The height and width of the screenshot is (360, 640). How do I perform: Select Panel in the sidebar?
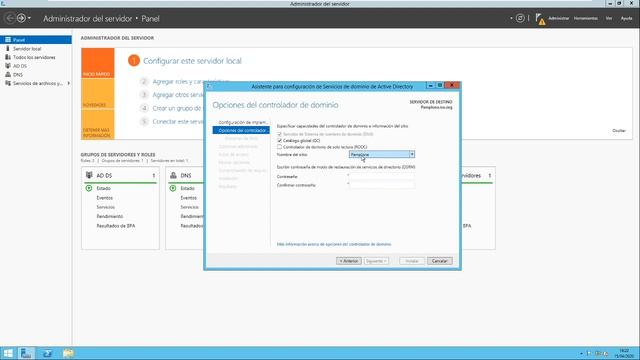point(36,40)
